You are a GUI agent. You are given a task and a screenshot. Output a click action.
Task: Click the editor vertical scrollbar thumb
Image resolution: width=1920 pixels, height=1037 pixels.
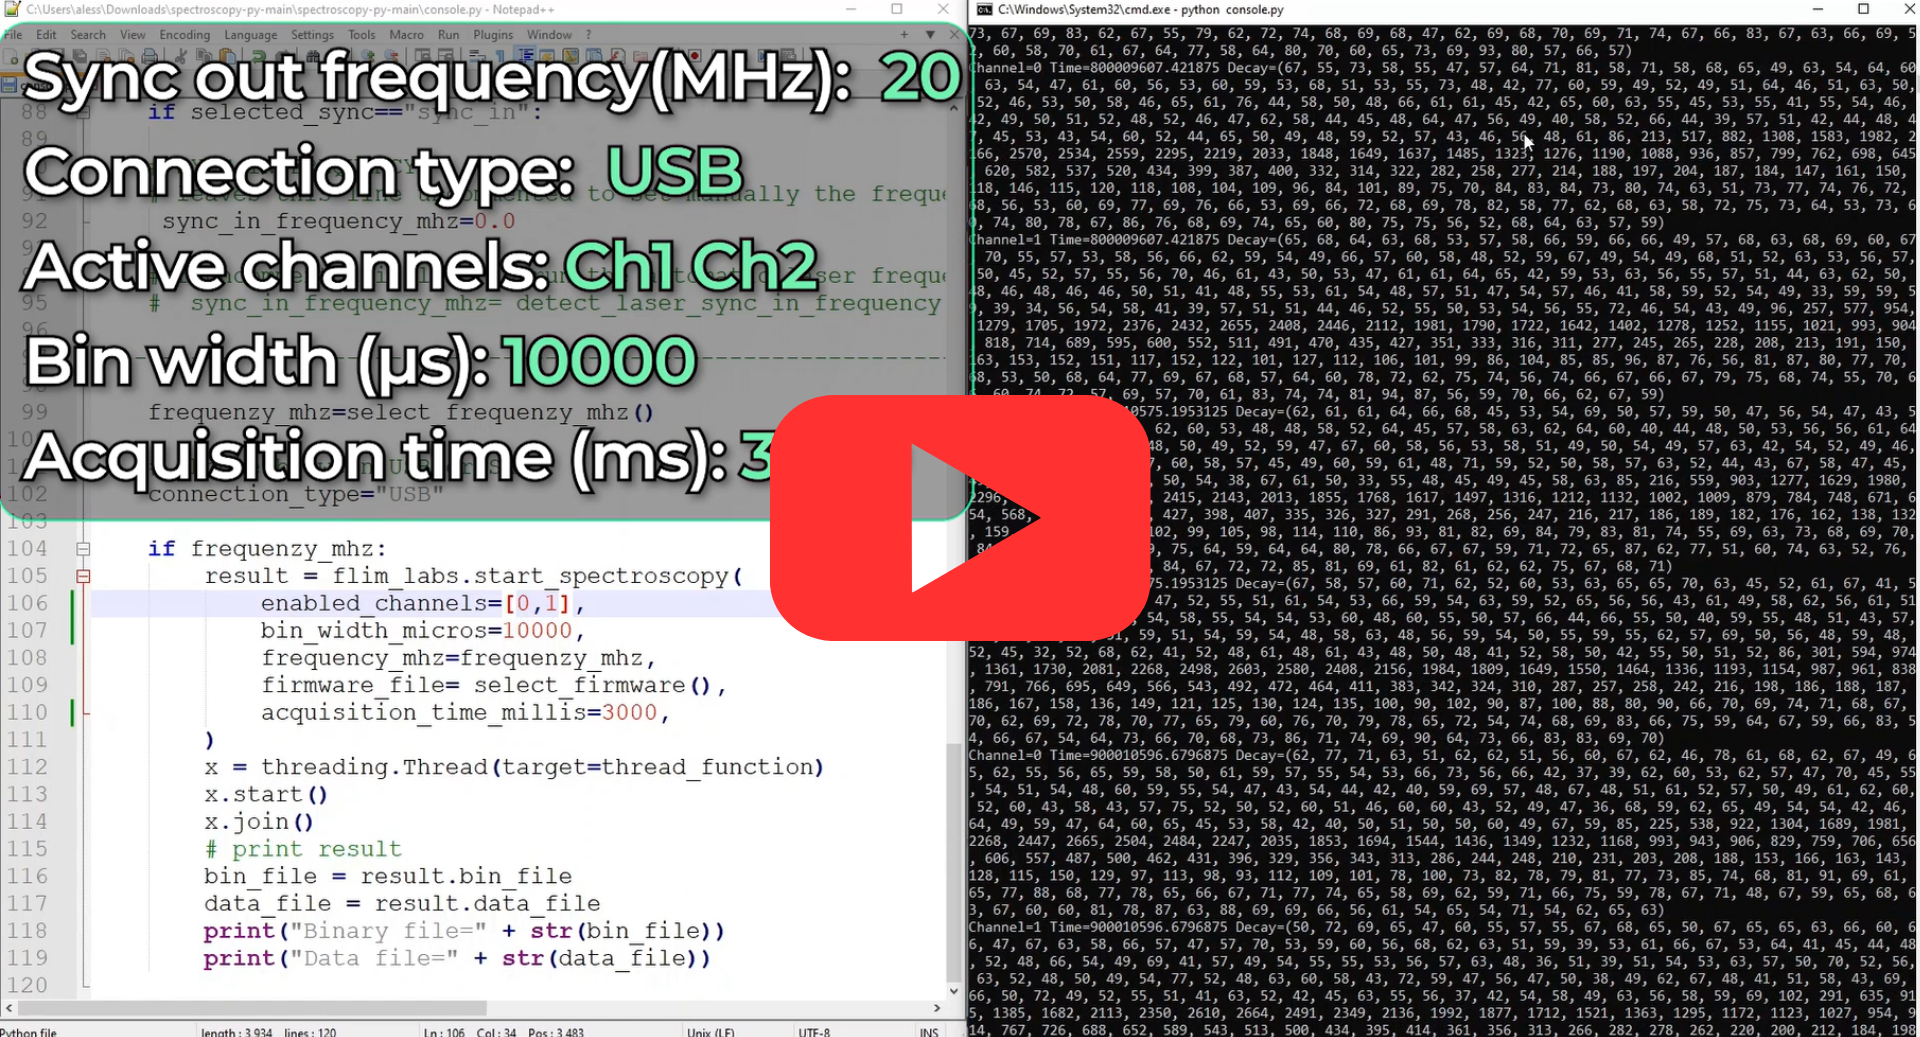(x=953, y=863)
